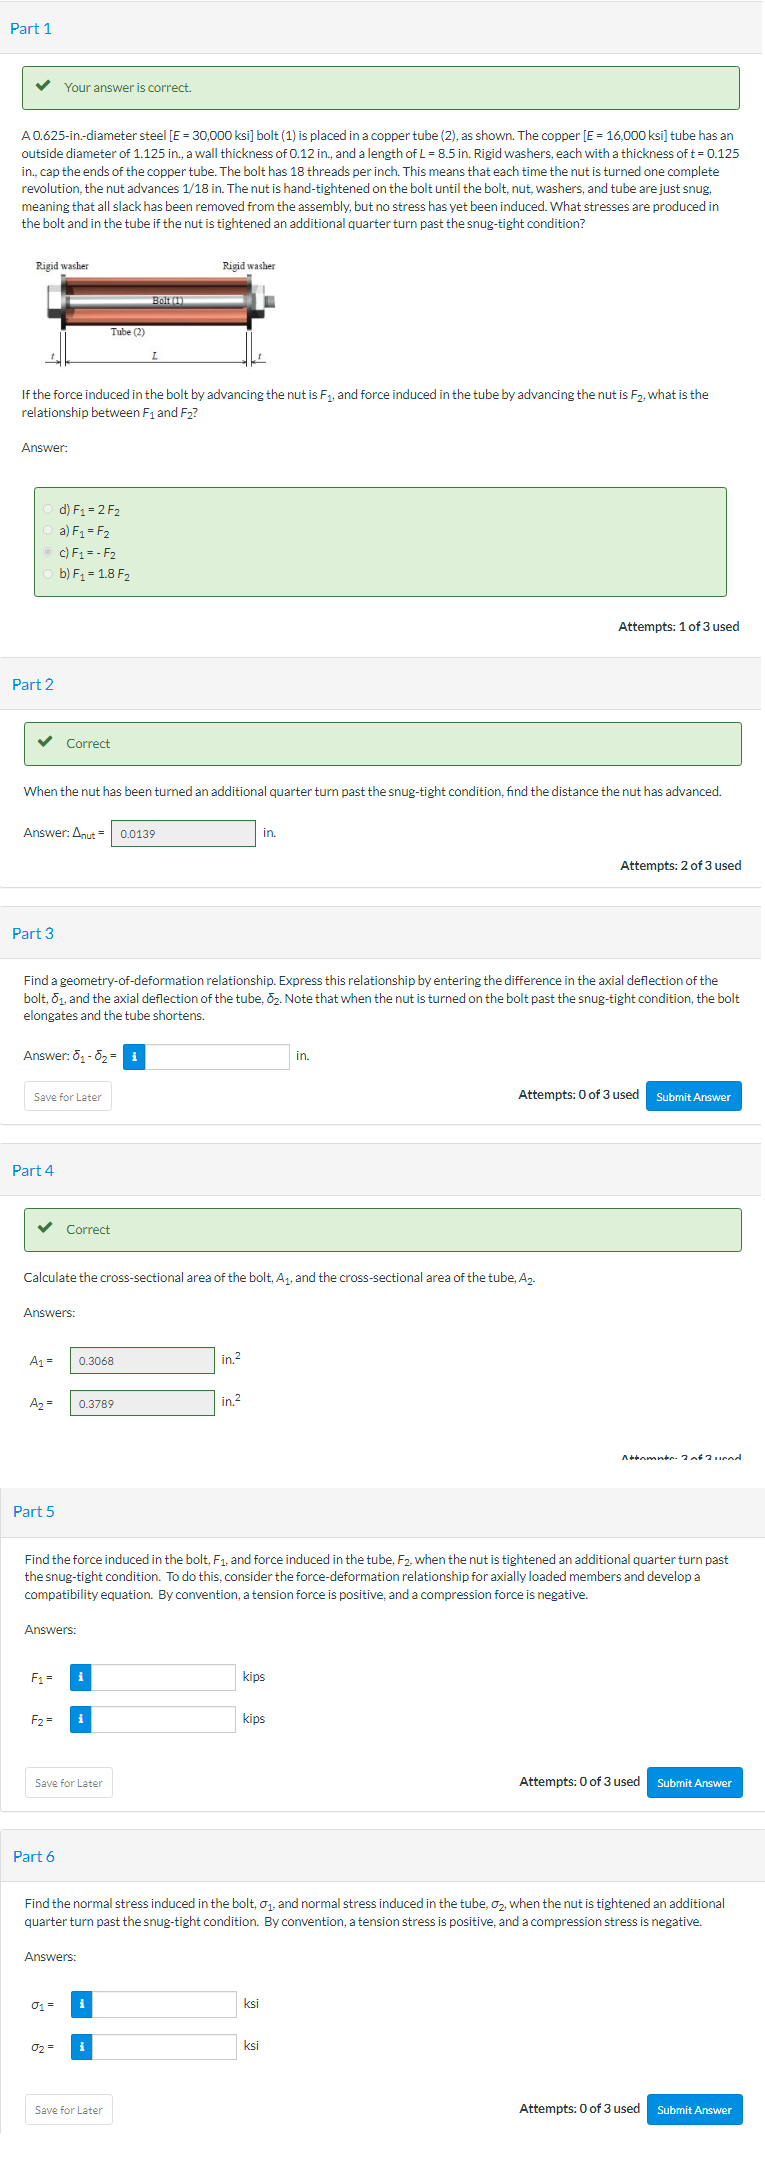The height and width of the screenshot is (2160, 765).
Task: Select answer option c) F1 = -F2
Action: [x=47, y=552]
